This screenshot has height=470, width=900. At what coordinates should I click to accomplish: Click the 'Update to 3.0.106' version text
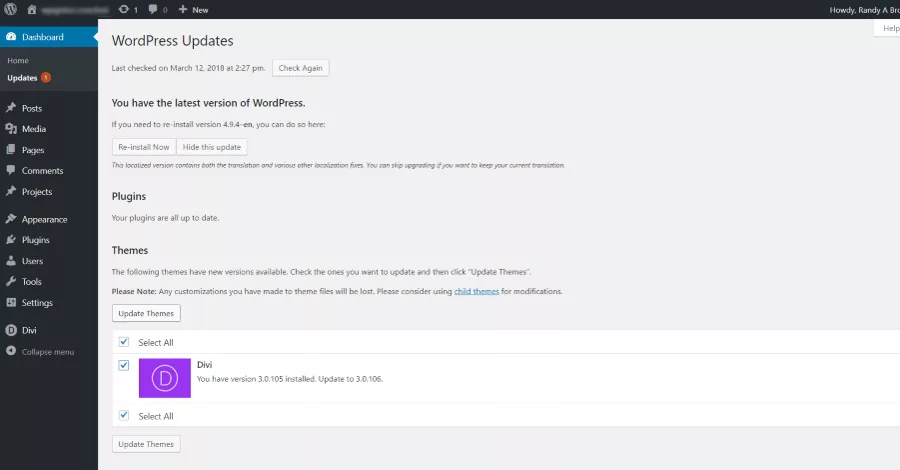350,379
